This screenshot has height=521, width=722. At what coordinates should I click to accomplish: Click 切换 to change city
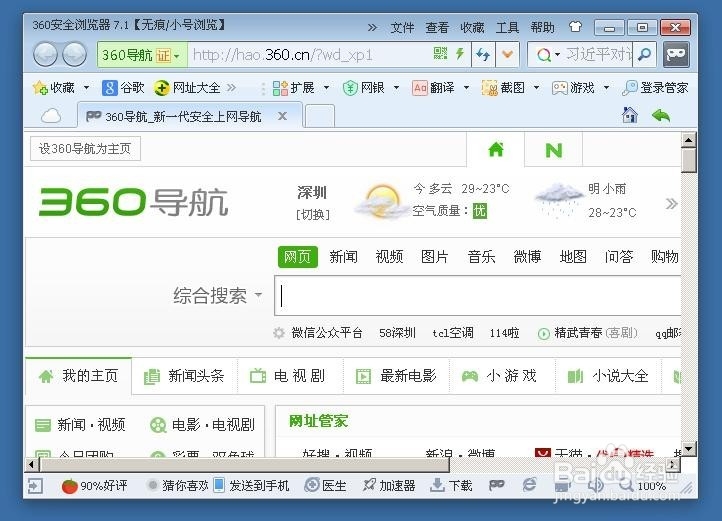[313, 214]
